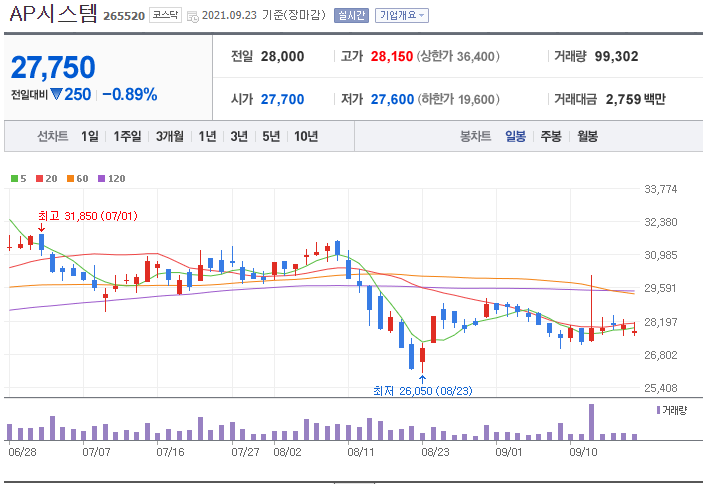
Task: Click the 08/23 date axis label
Action: point(435,452)
